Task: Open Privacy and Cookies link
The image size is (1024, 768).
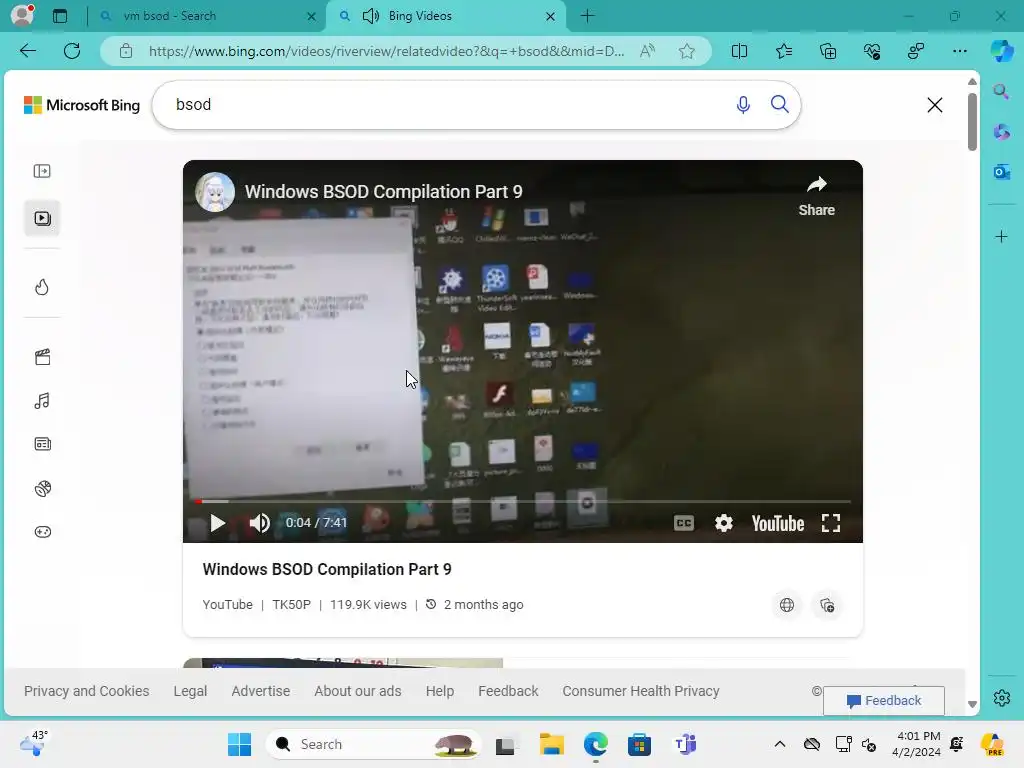Action: pyautogui.click(x=86, y=691)
